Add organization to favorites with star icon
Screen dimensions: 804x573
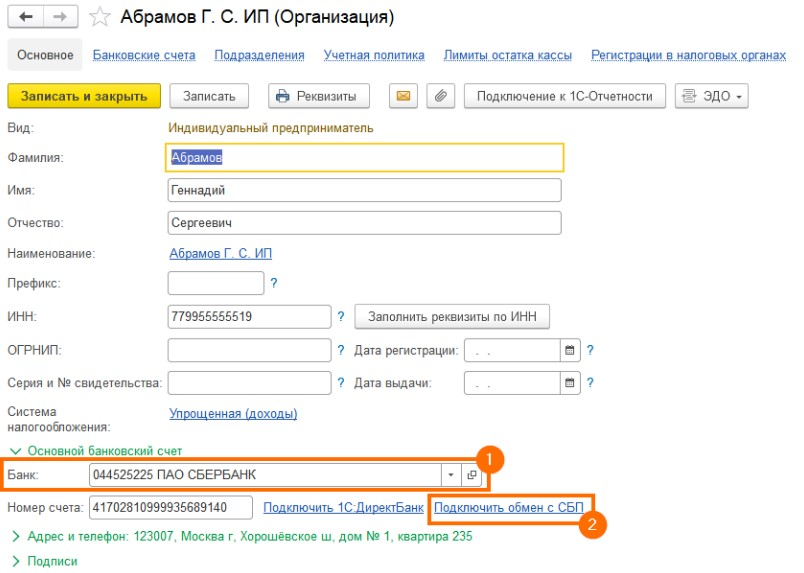point(99,17)
